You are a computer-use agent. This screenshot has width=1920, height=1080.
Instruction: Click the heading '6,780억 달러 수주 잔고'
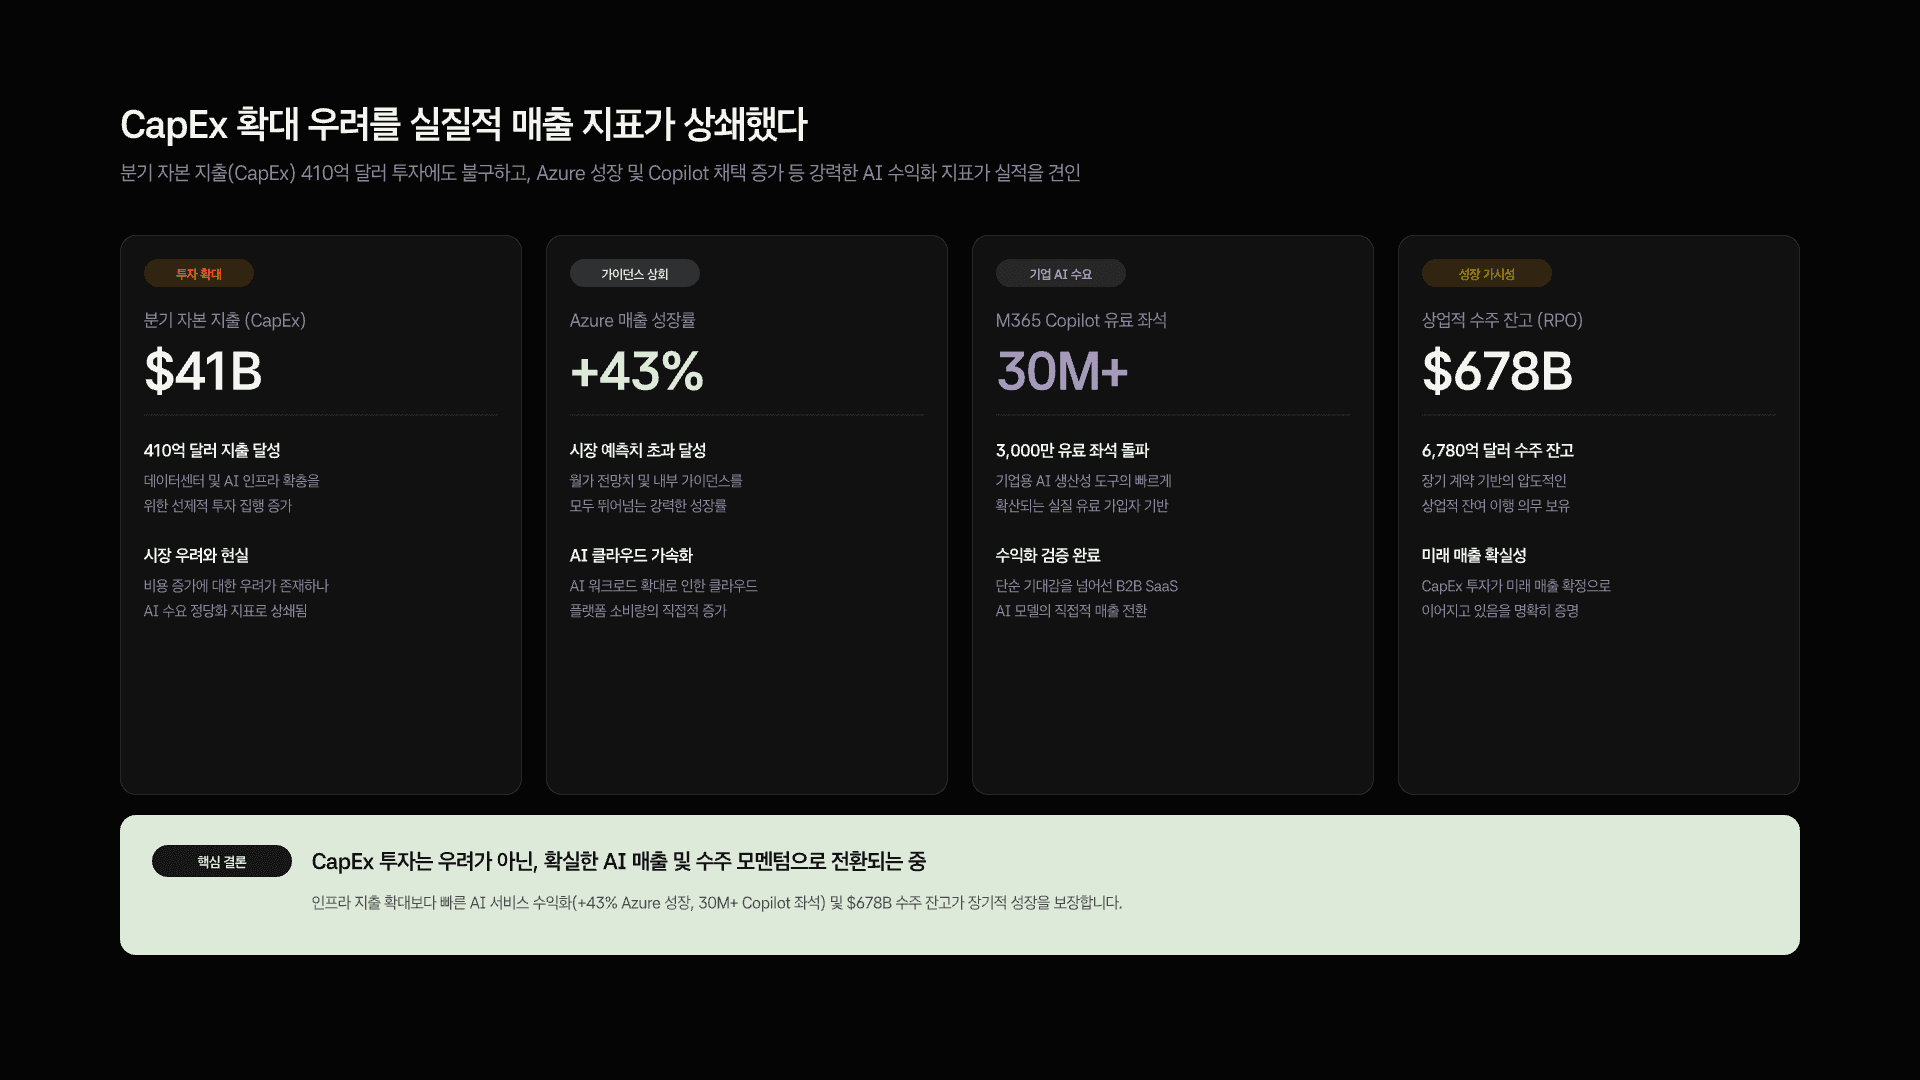pyautogui.click(x=1498, y=450)
